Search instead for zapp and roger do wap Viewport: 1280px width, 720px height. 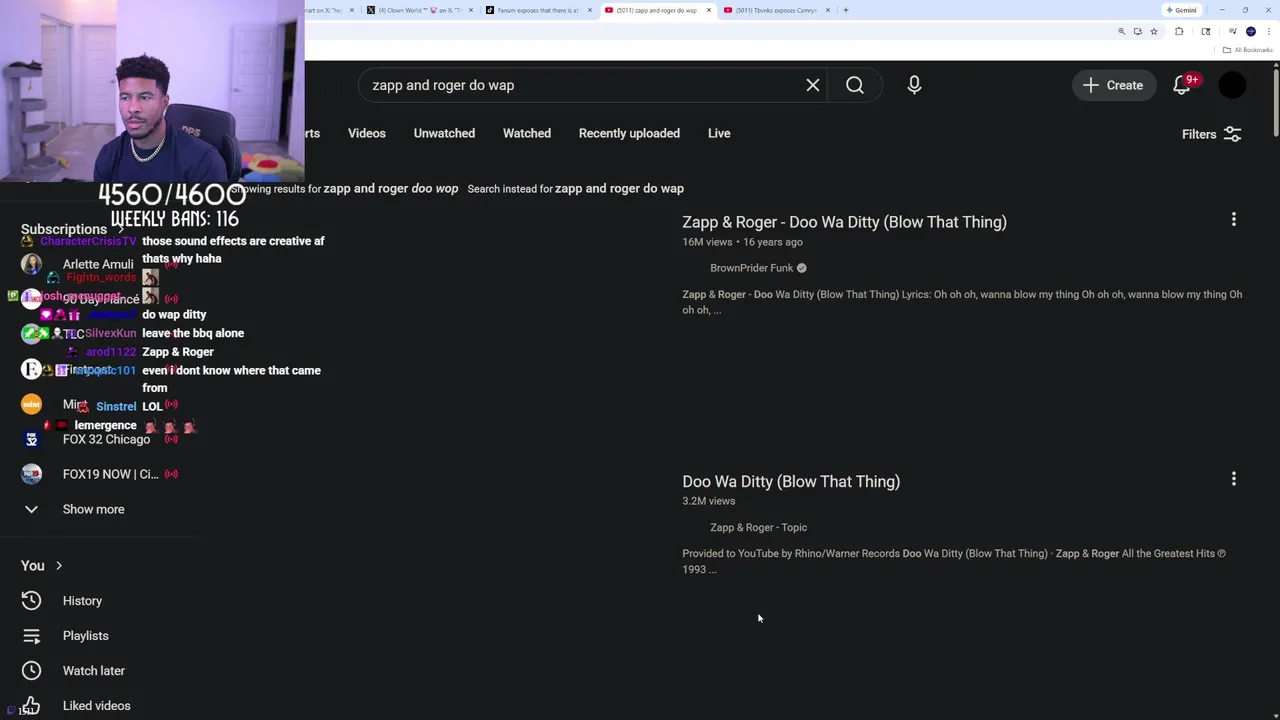[619, 188]
